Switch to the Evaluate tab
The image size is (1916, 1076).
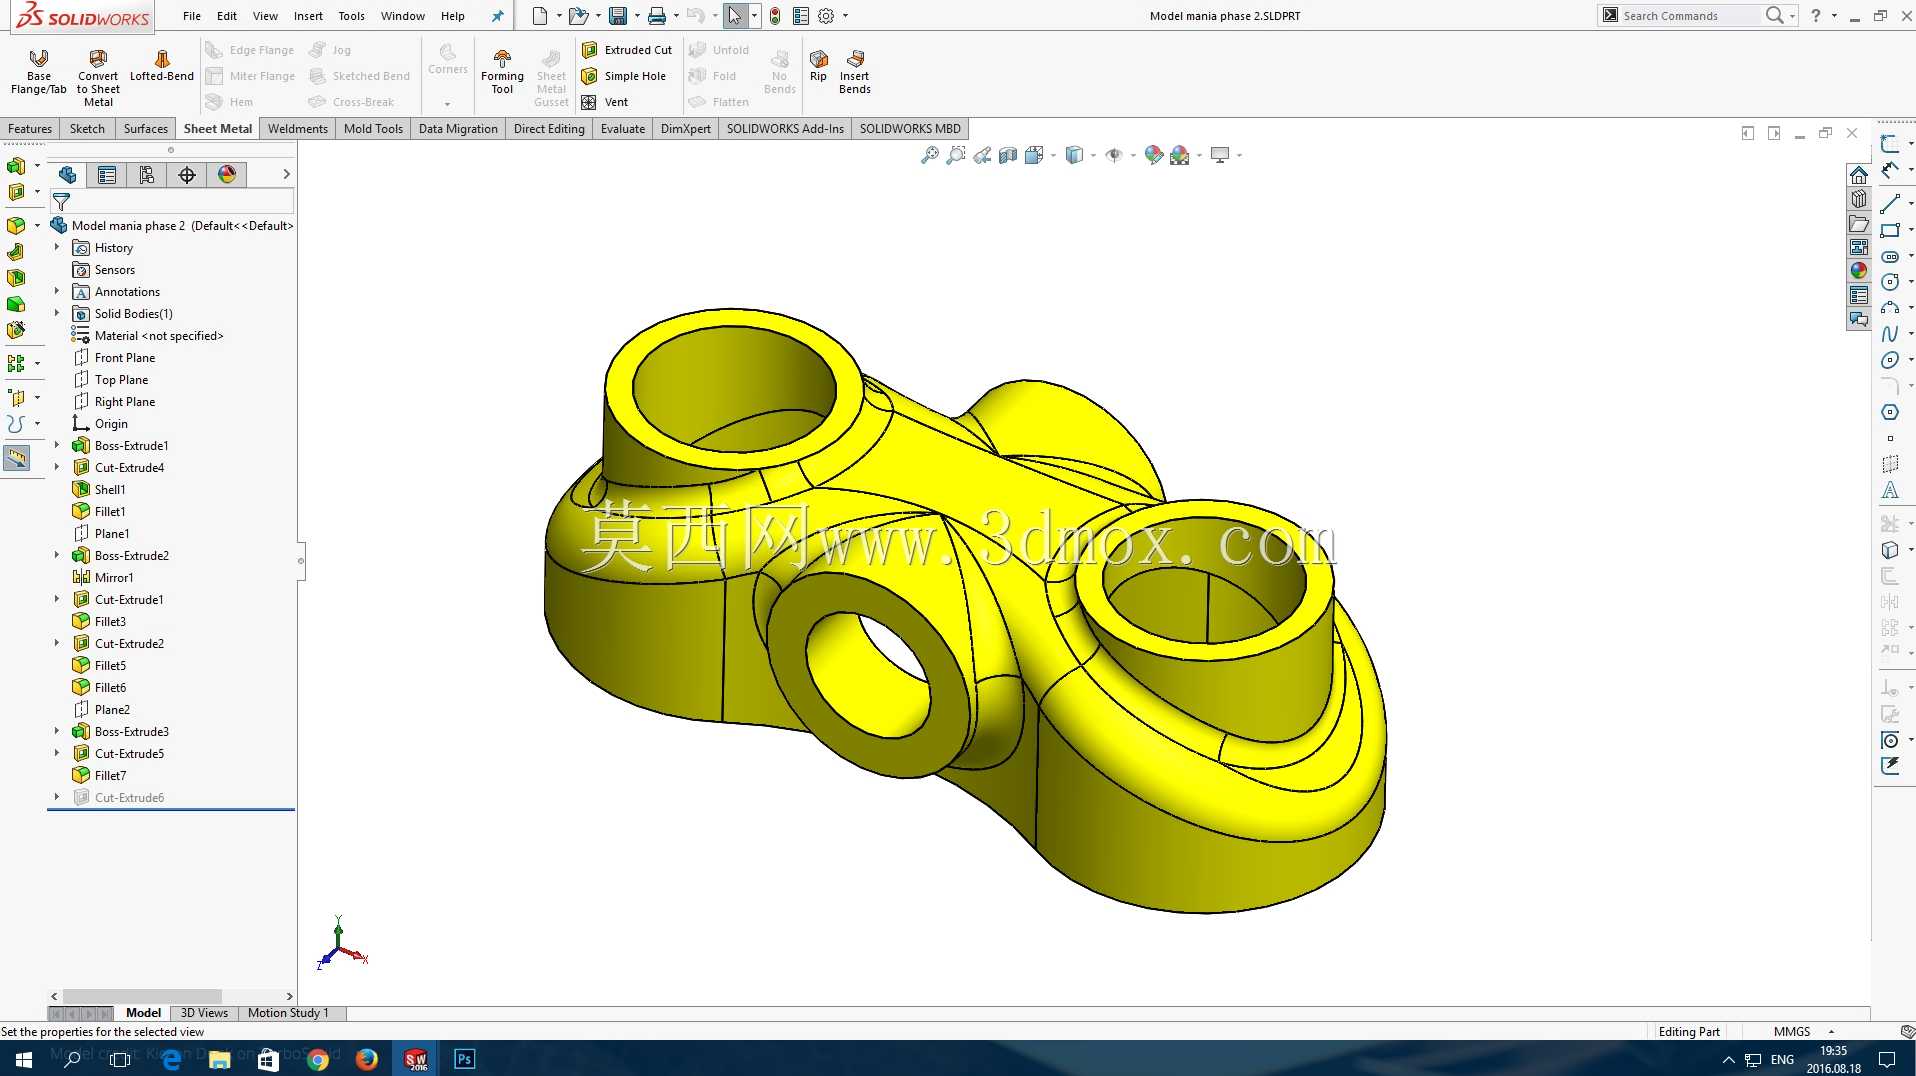(623, 129)
